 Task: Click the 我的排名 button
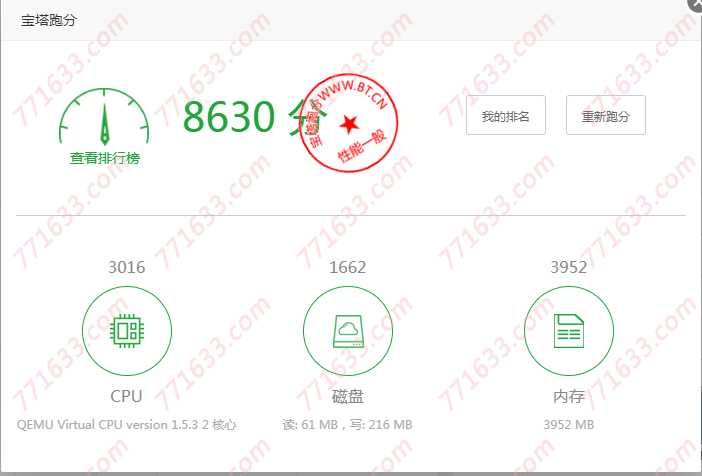[506, 115]
